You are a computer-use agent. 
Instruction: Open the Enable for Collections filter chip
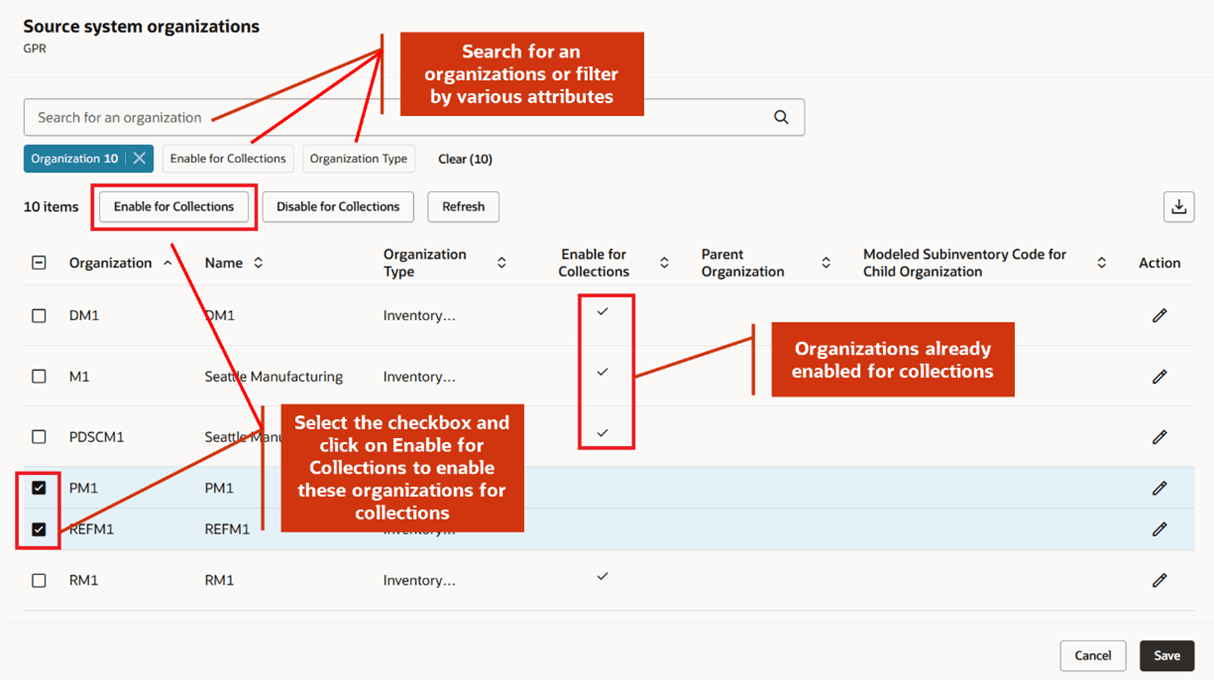[x=228, y=158]
